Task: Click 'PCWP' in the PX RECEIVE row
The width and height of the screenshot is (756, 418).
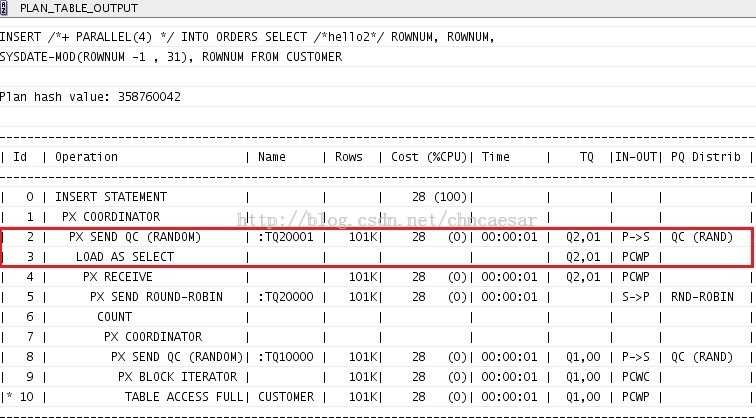Action: pyautogui.click(x=636, y=277)
